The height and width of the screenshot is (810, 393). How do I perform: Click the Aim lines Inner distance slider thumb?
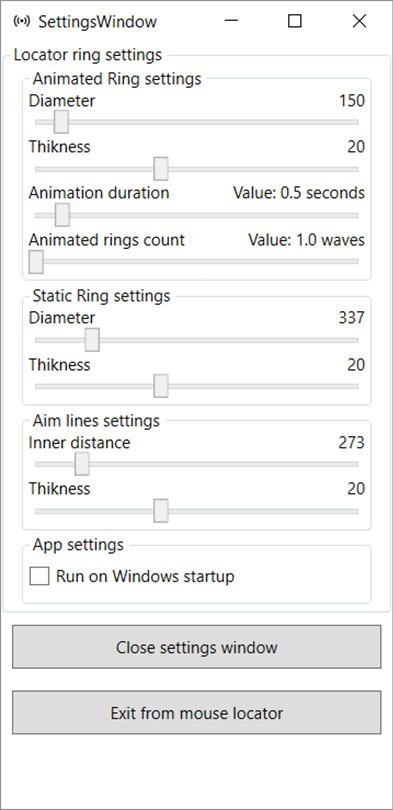[82, 464]
